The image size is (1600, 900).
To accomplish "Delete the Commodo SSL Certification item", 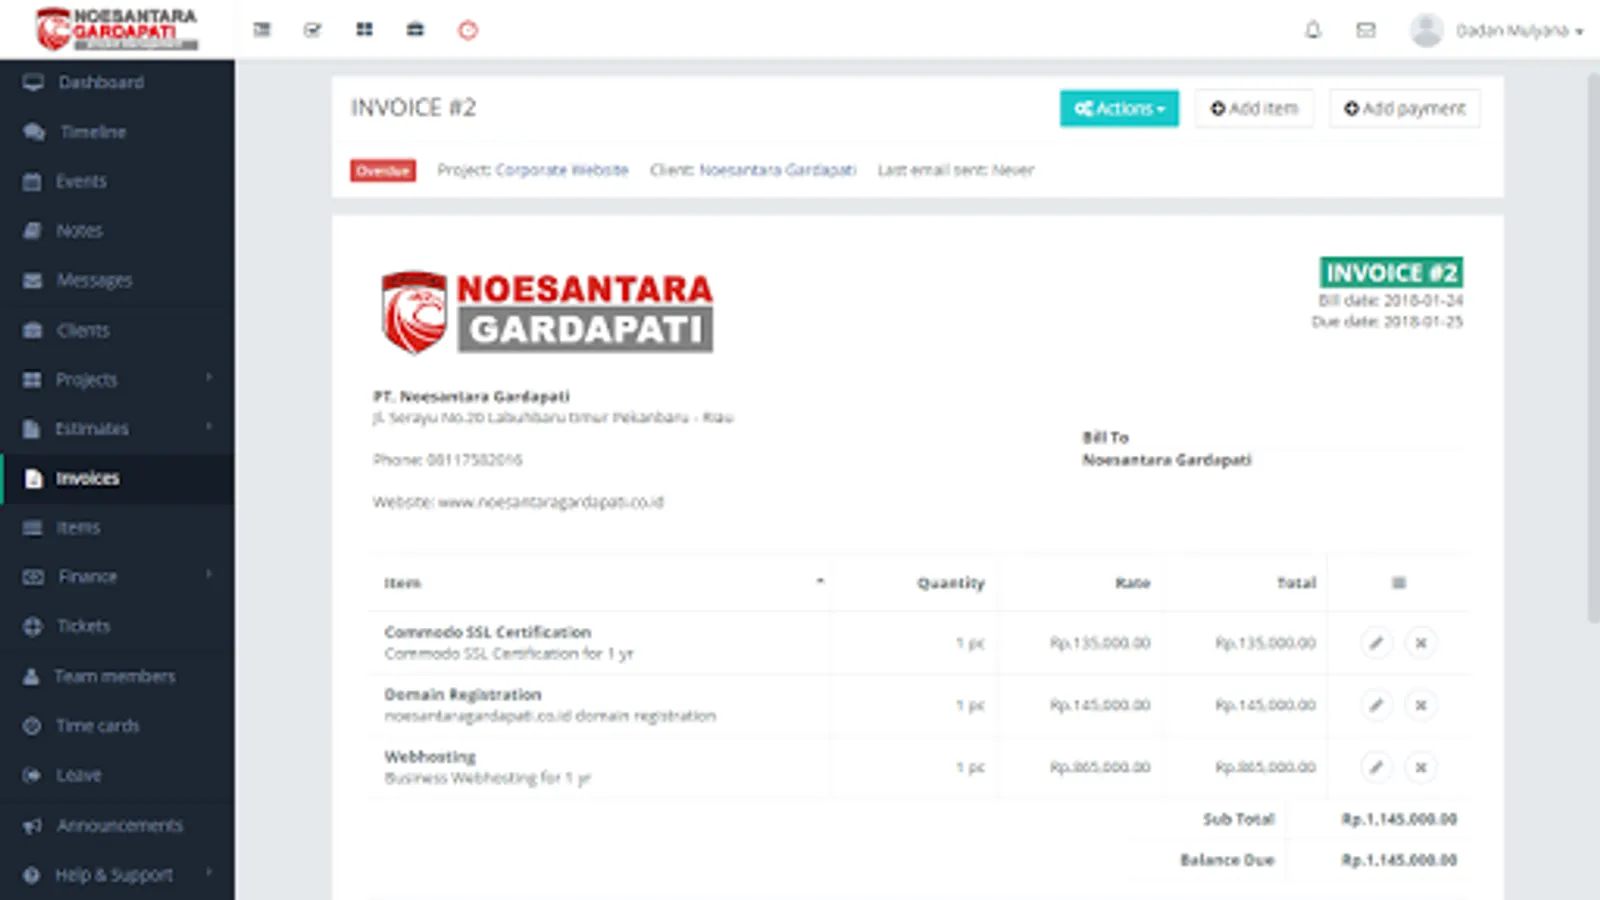I will click(1420, 643).
